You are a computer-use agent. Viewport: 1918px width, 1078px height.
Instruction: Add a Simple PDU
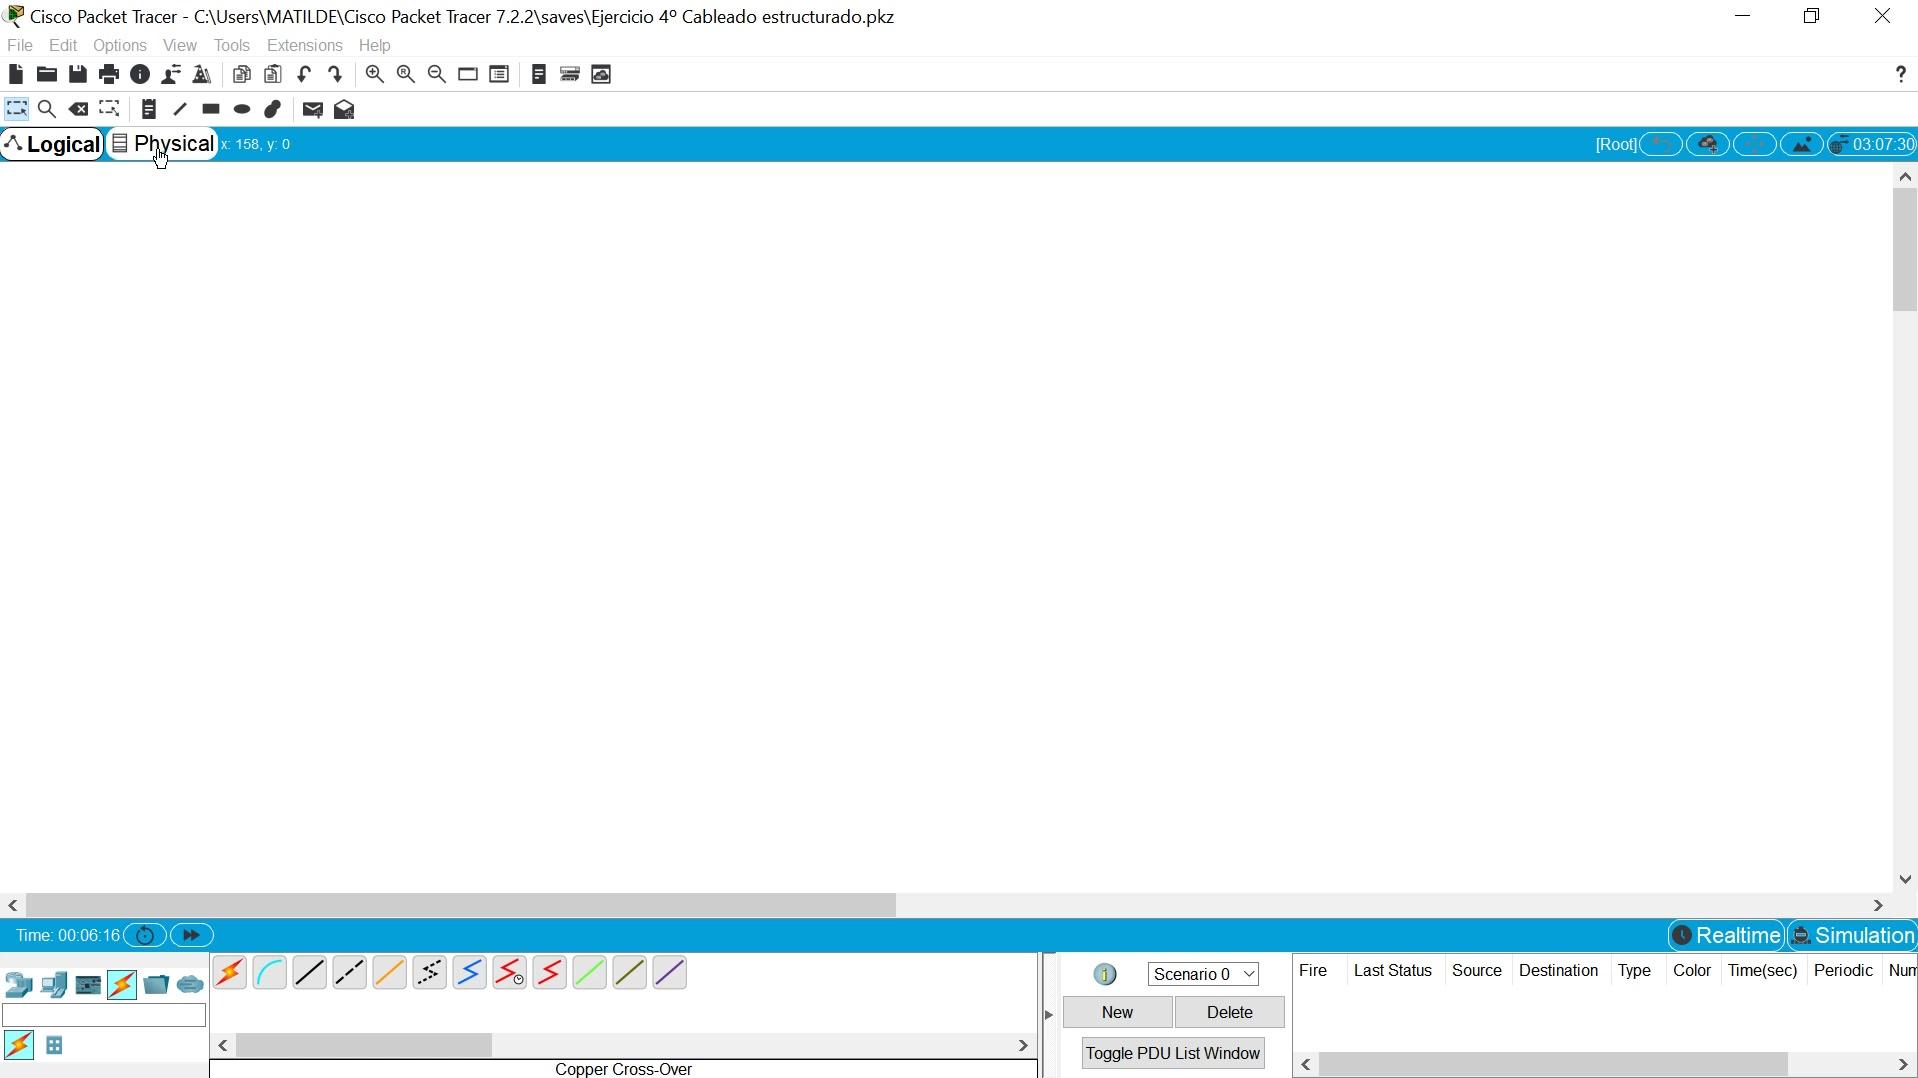pos(313,110)
